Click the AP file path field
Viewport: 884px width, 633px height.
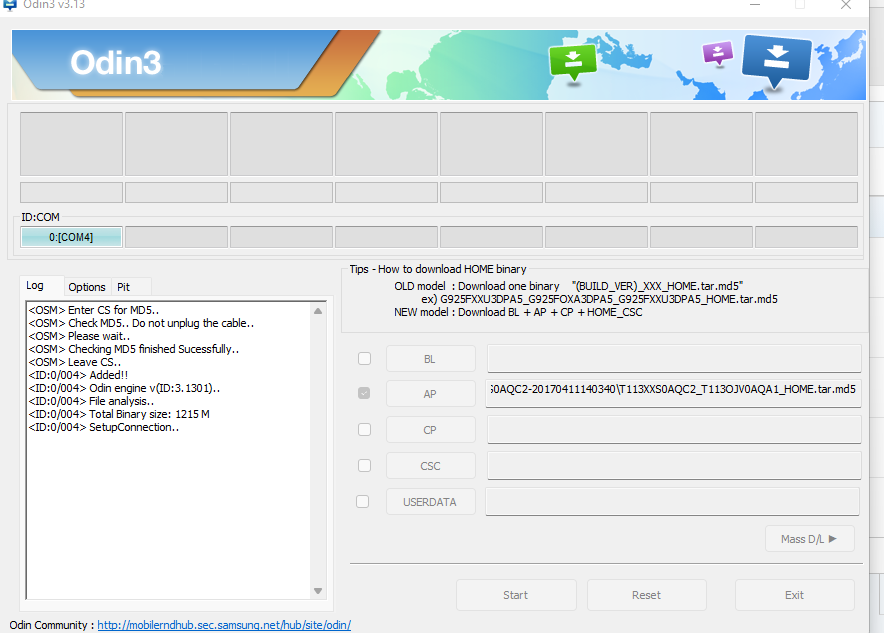point(673,393)
